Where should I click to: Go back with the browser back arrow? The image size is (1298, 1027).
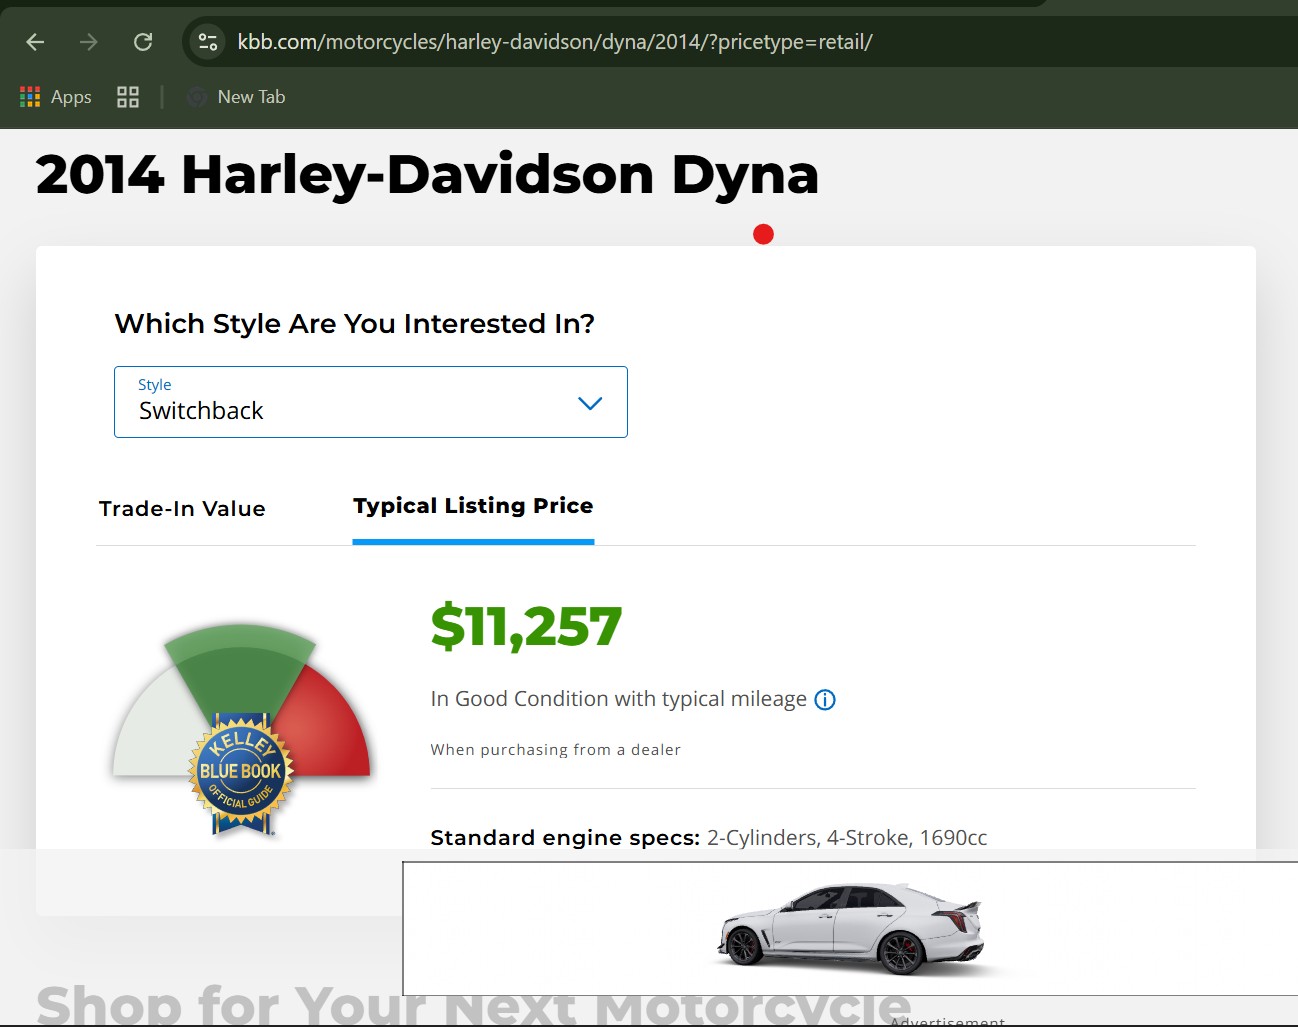click(35, 42)
